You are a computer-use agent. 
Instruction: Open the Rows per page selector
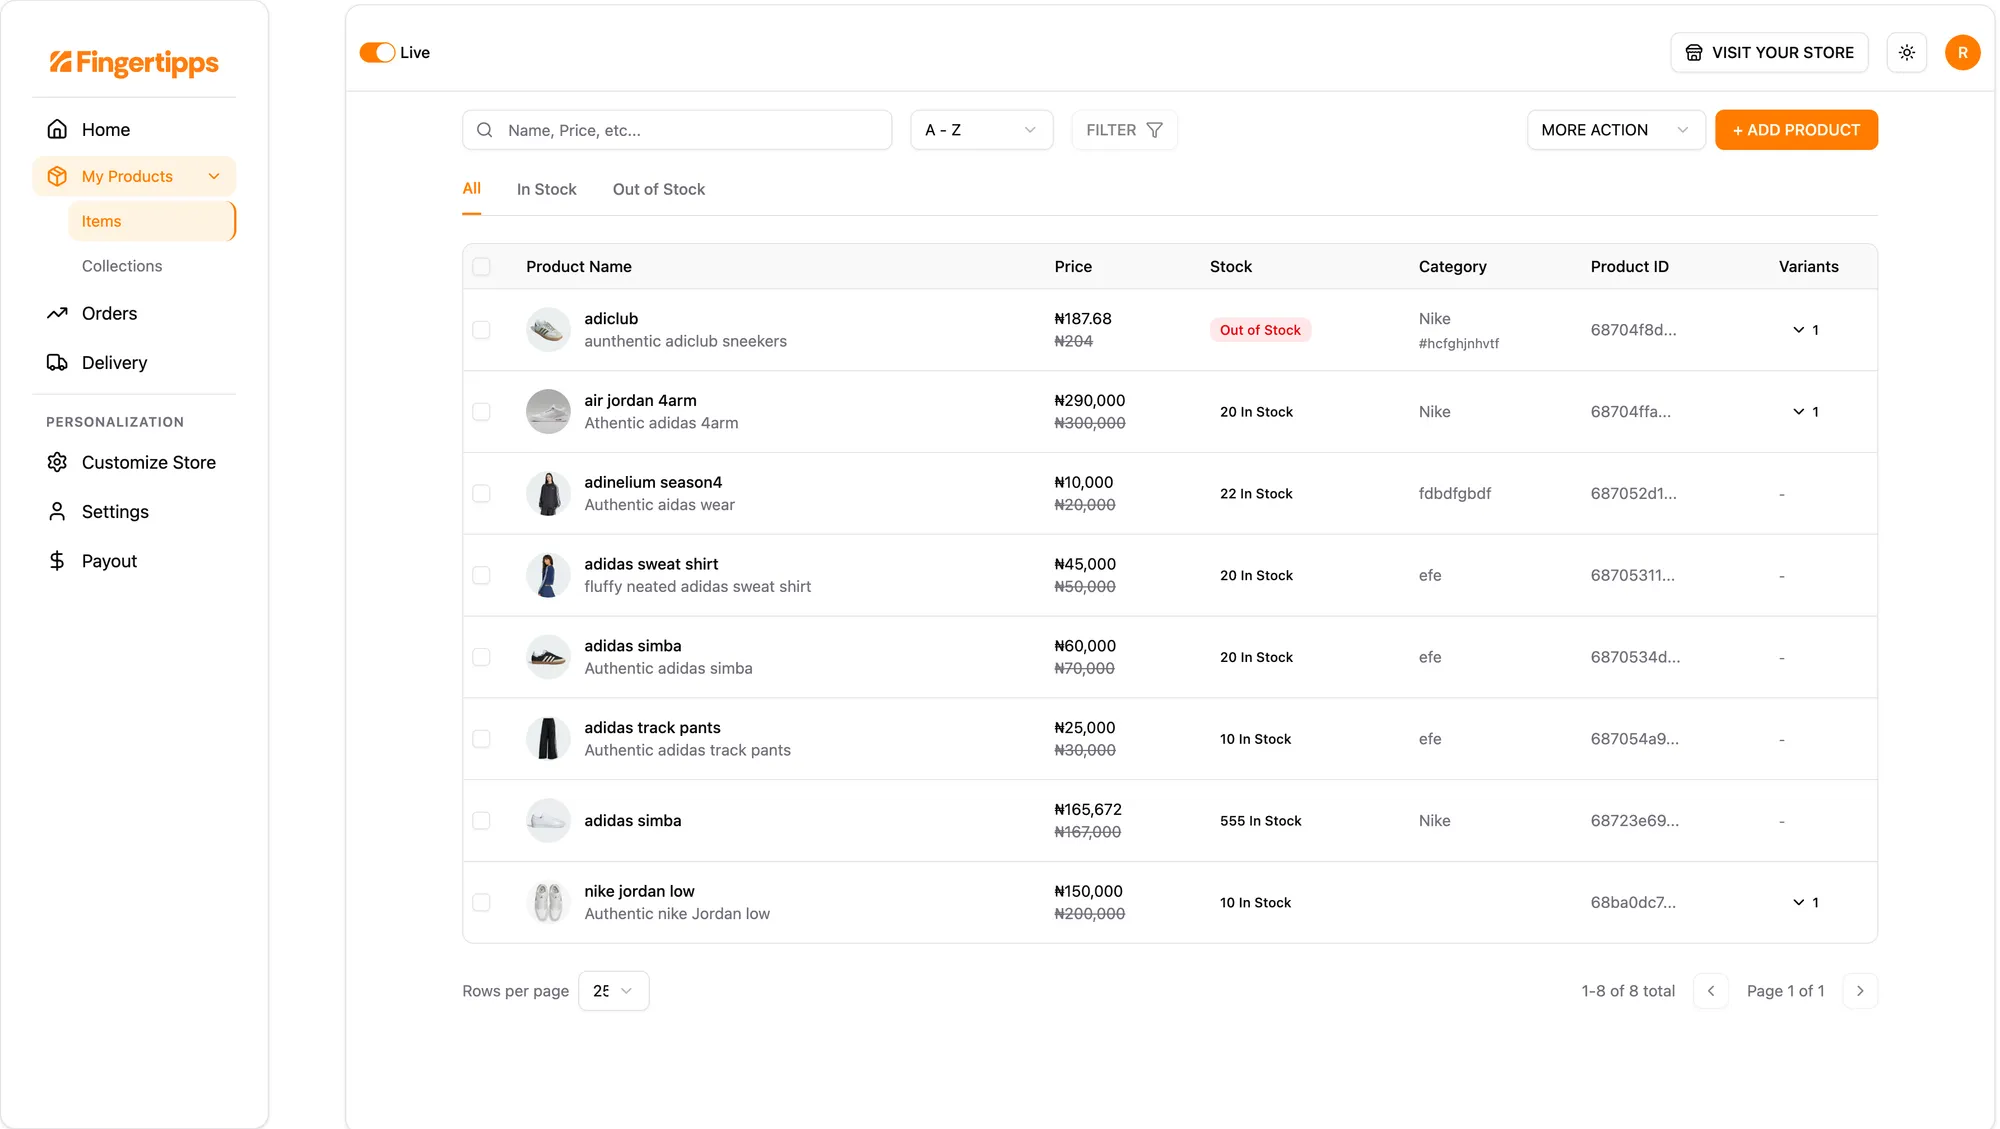pyautogui.click(x=613, y=991)
